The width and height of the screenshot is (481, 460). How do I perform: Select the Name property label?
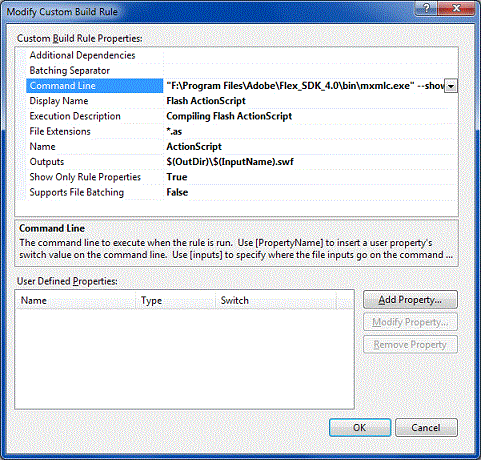[42, 147]
